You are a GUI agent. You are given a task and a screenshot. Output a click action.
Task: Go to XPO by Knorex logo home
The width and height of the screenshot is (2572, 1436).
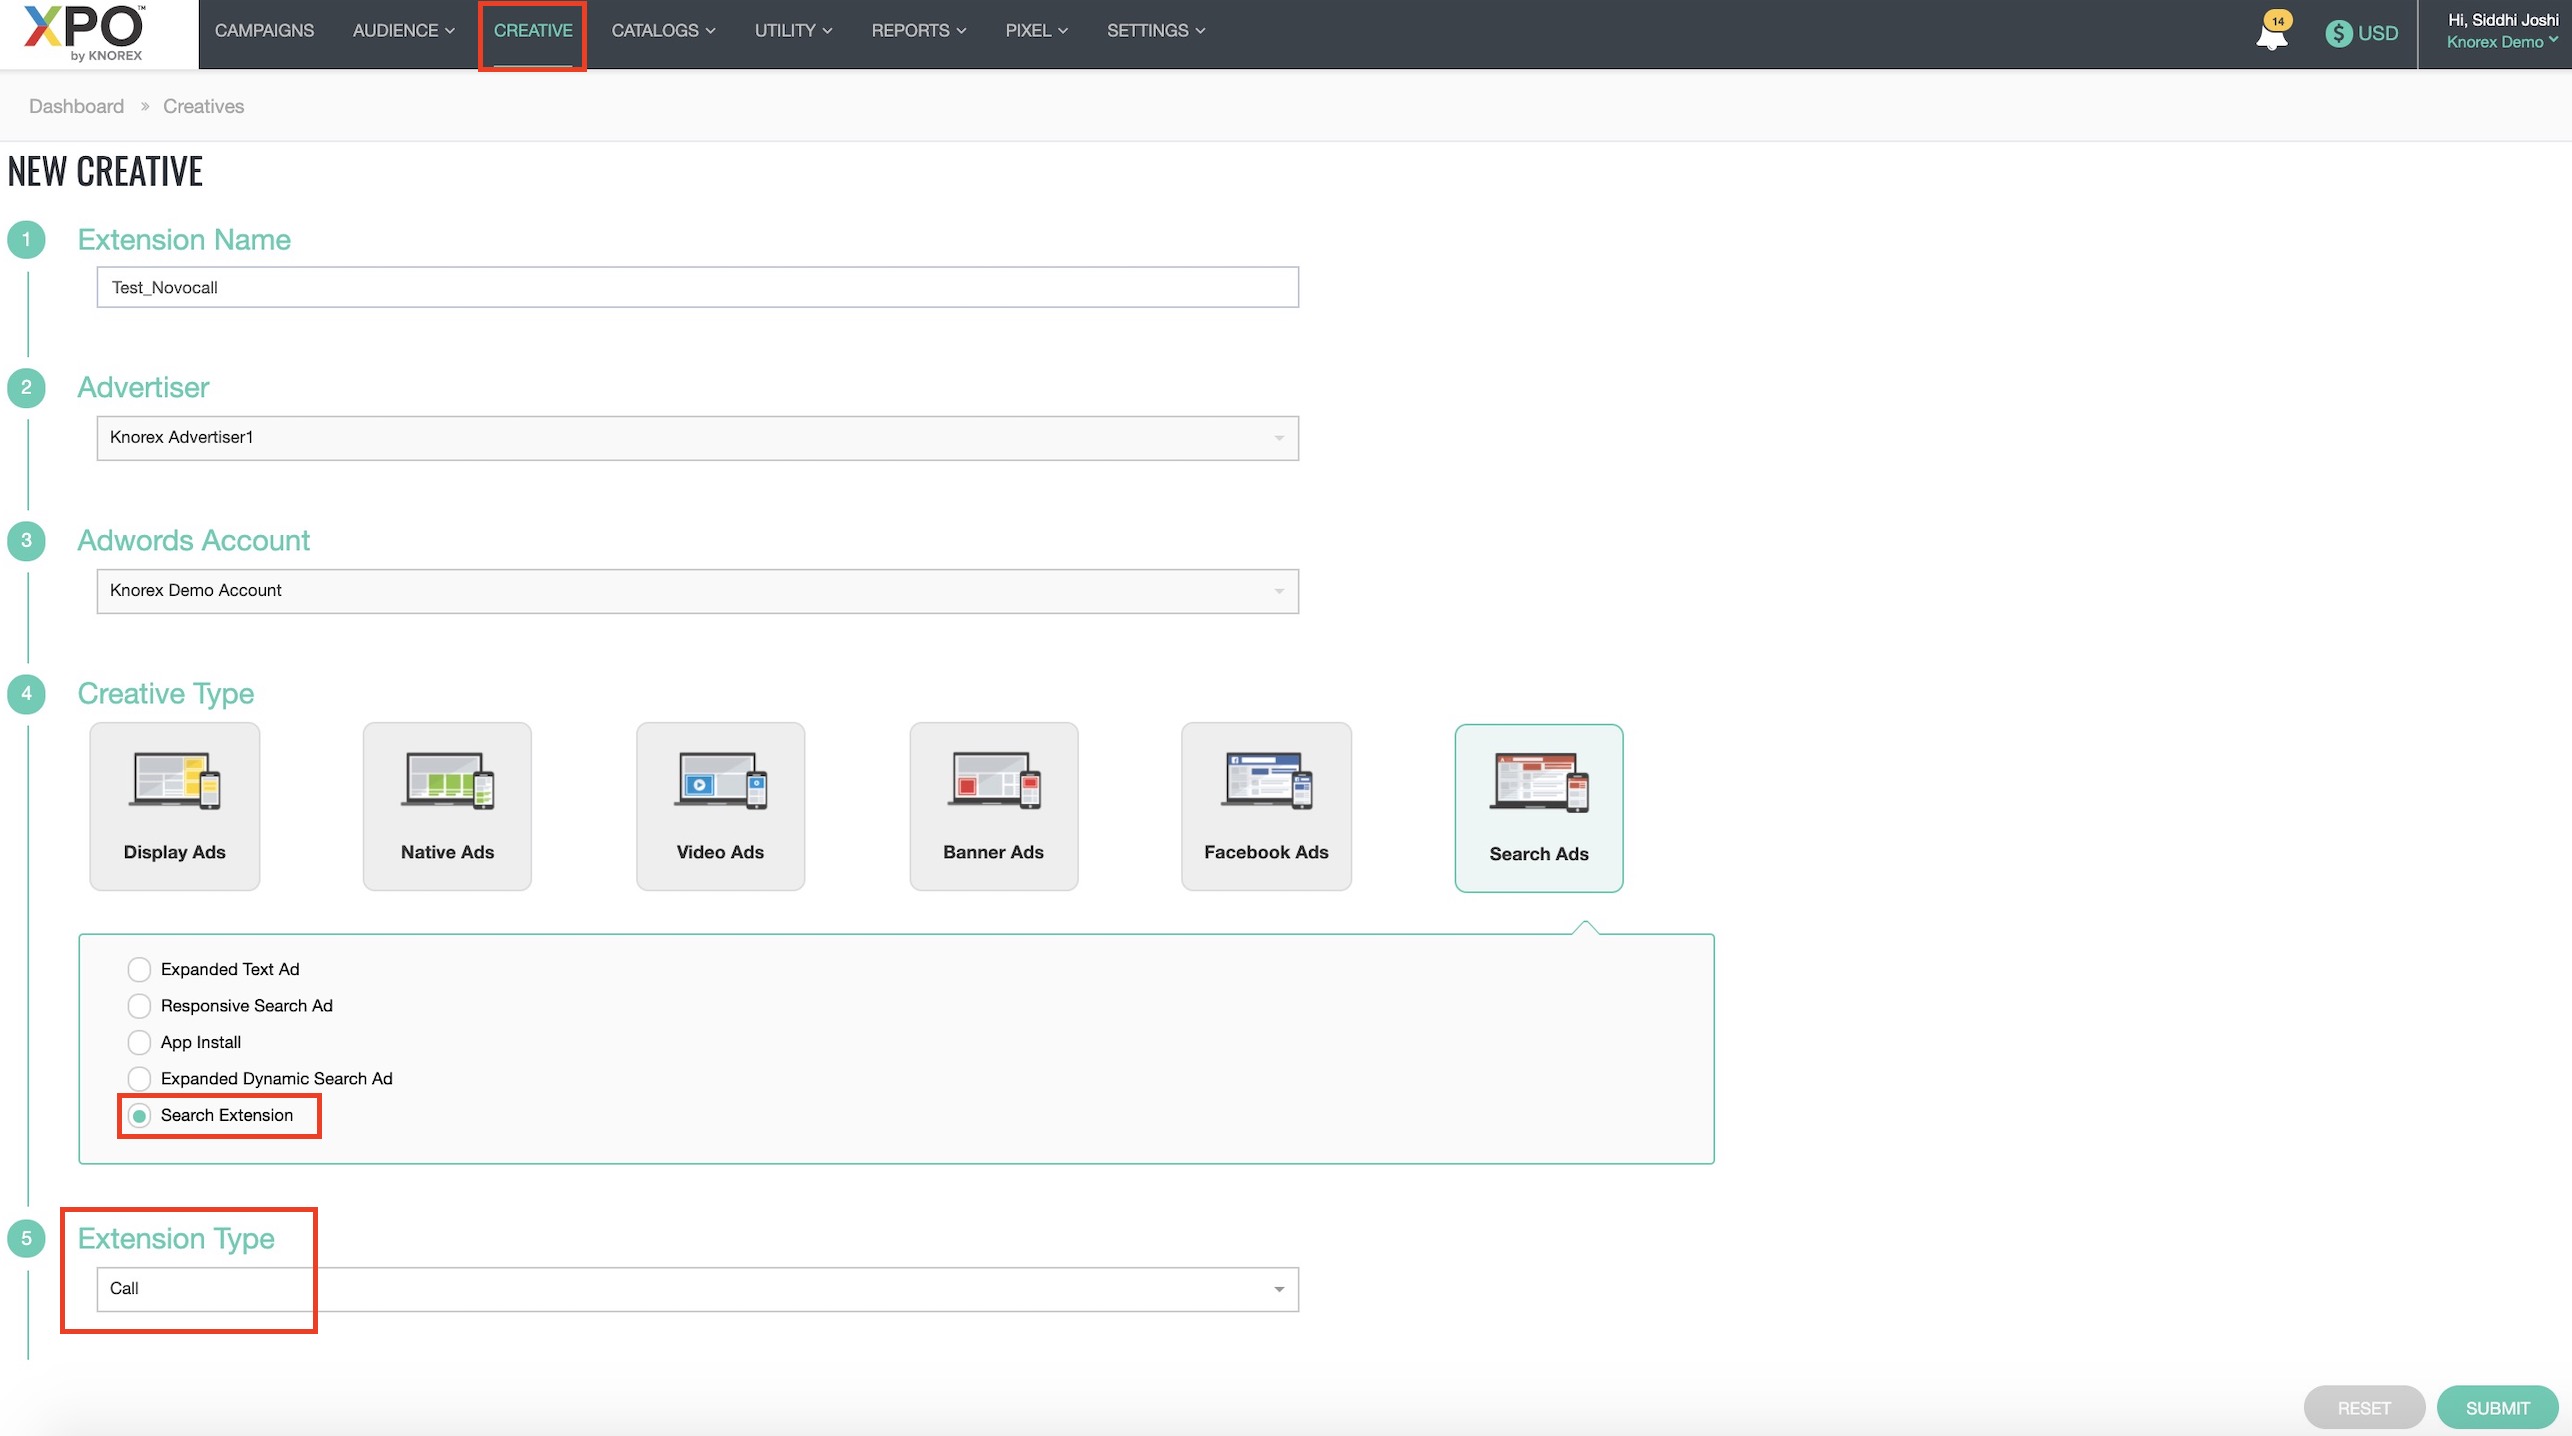[x=84, y=33]
